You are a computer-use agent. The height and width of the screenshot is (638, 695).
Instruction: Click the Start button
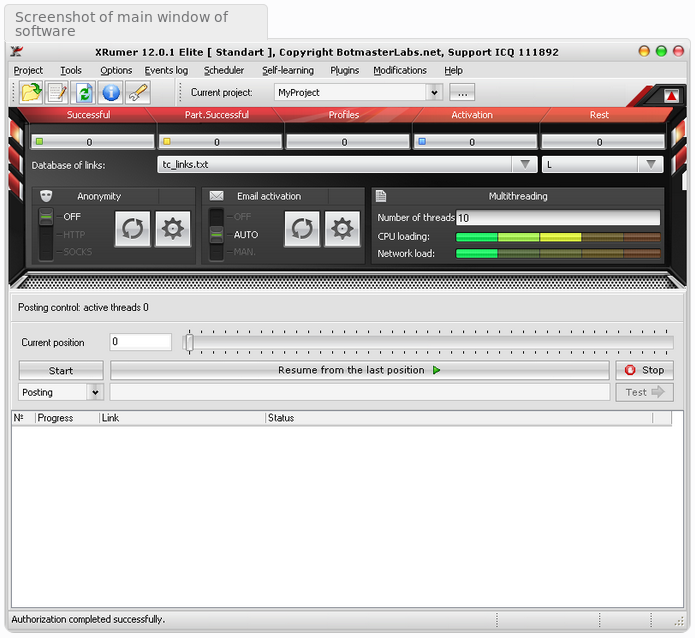click(61, 370)
